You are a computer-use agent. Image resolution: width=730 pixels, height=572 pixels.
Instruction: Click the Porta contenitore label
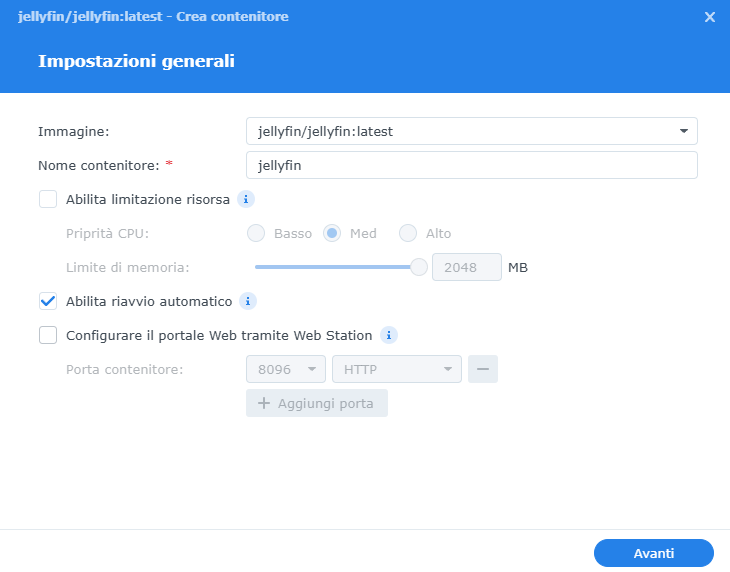tap(125, 370)
